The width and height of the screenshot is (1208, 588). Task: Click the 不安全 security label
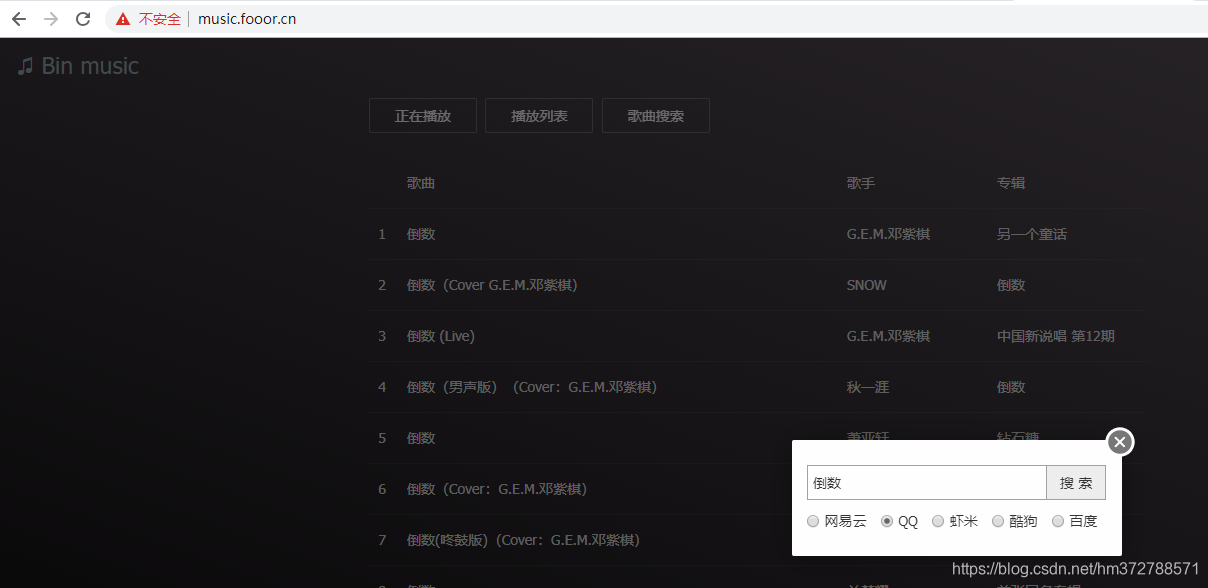[160, 19]
